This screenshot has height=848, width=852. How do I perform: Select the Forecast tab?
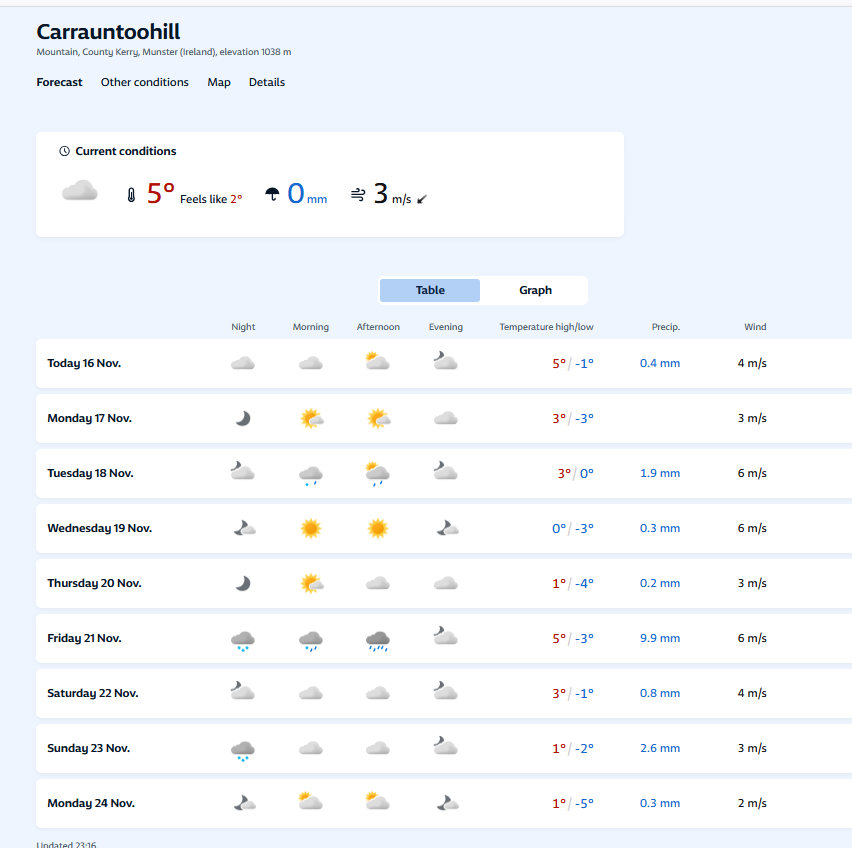pyautogui.click(x=59, y=82)
